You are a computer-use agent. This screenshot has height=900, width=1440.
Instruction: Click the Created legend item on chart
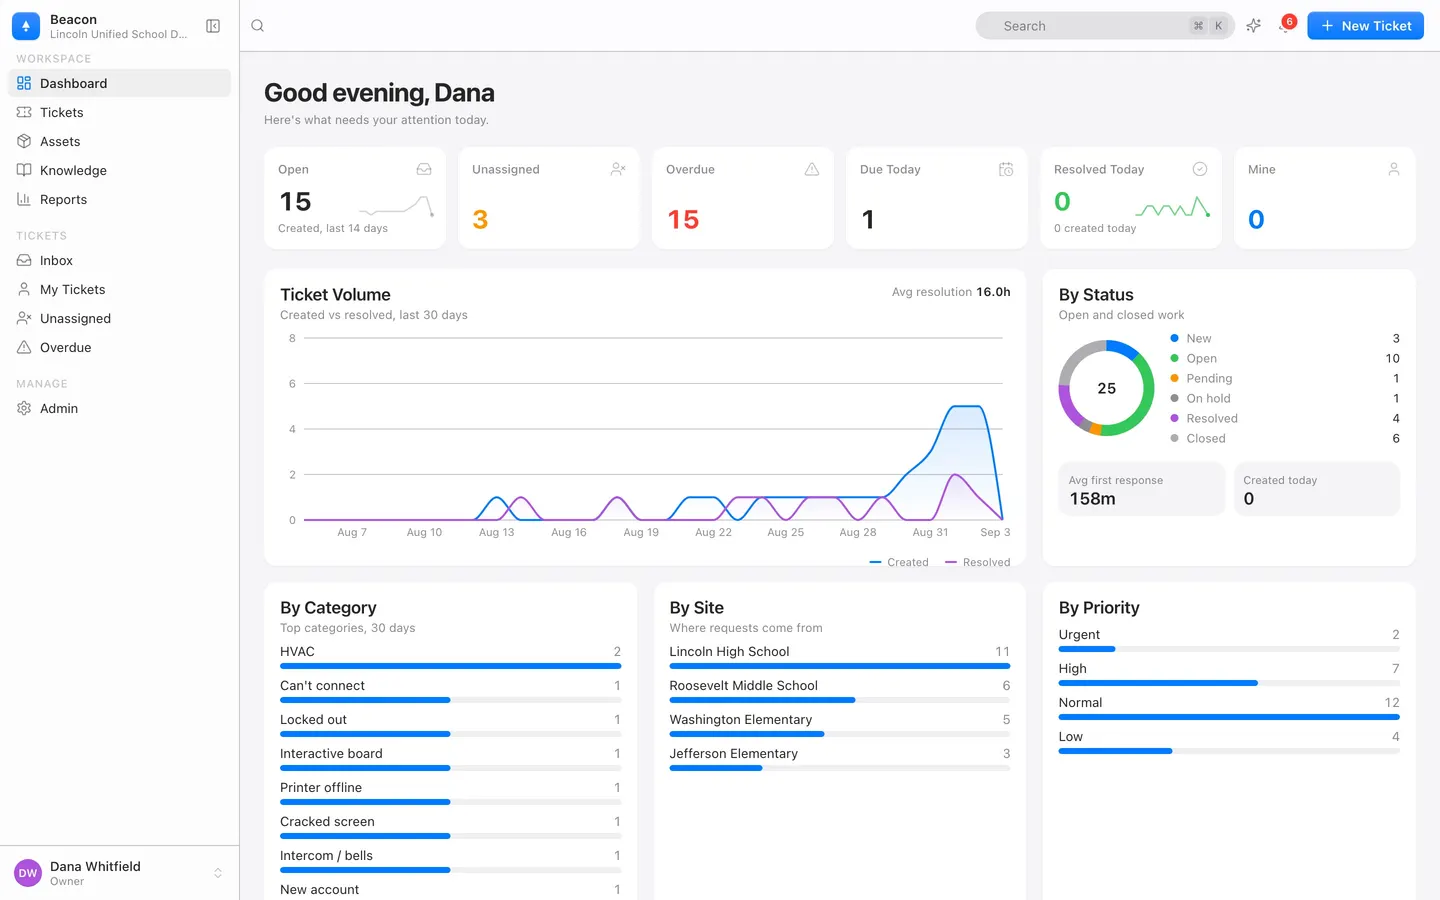point(899,562)
